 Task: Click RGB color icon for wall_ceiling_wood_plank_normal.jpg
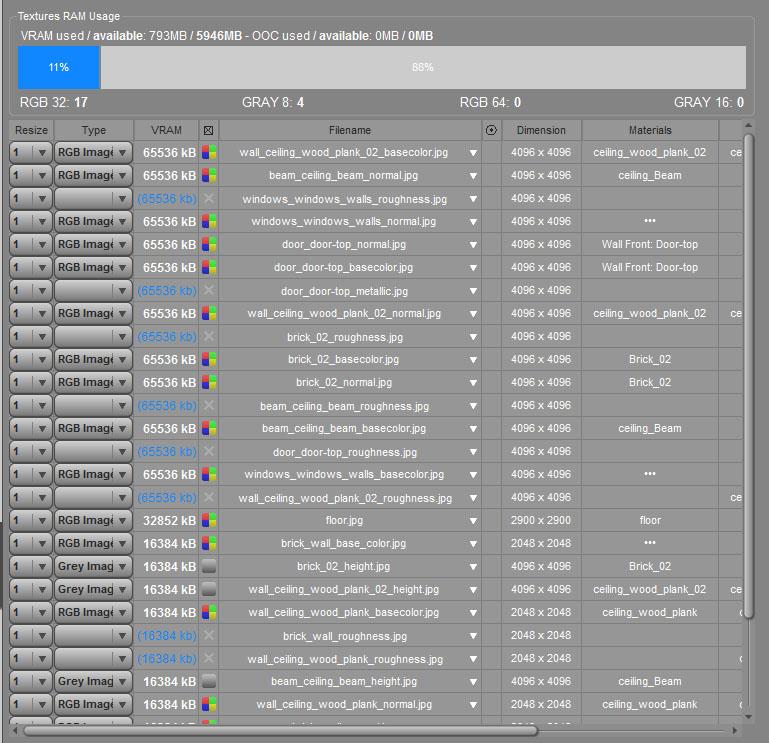coord(209,704)
